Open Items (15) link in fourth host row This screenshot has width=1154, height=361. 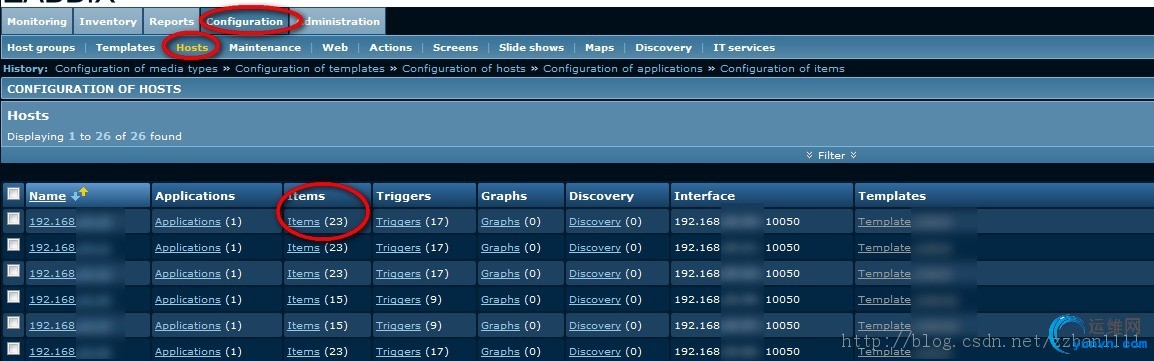tap(303, 299)
